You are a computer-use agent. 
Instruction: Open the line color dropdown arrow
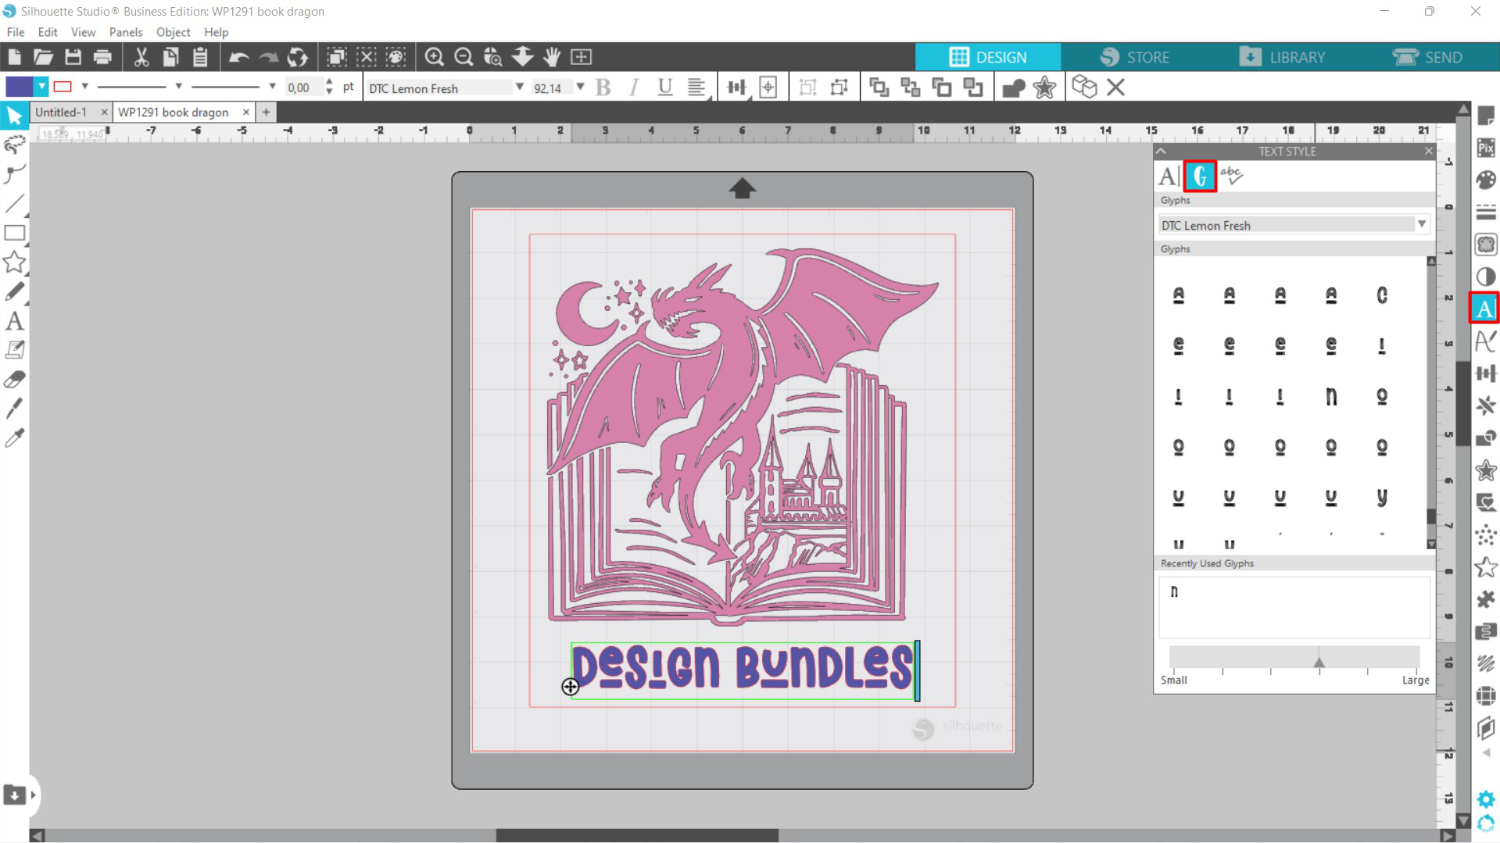(x=85, y=87)
